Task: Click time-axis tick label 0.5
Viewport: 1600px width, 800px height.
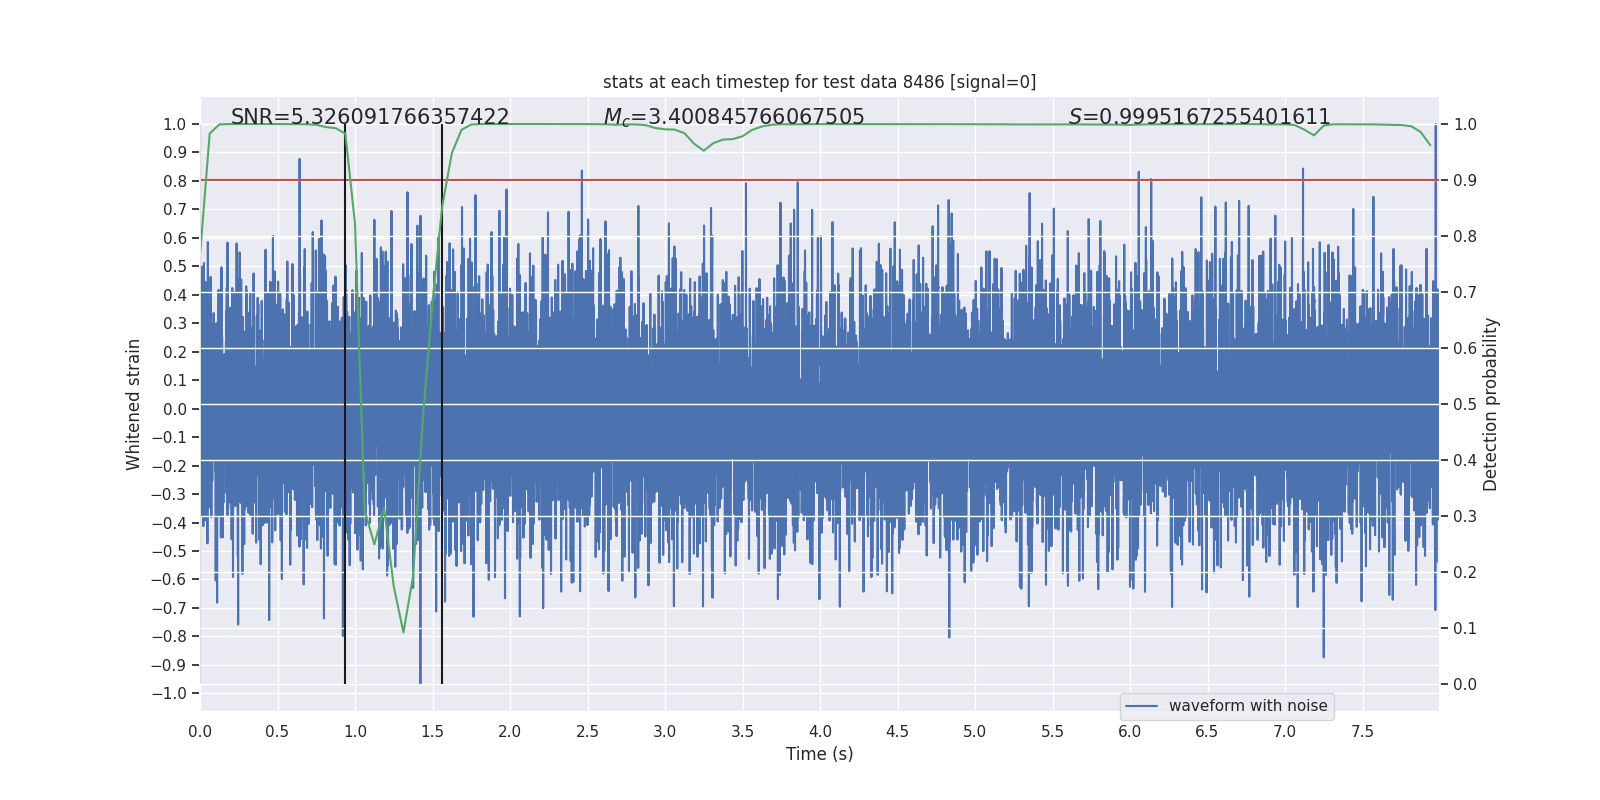Action: pyautogui.click(x=277, y=731)
